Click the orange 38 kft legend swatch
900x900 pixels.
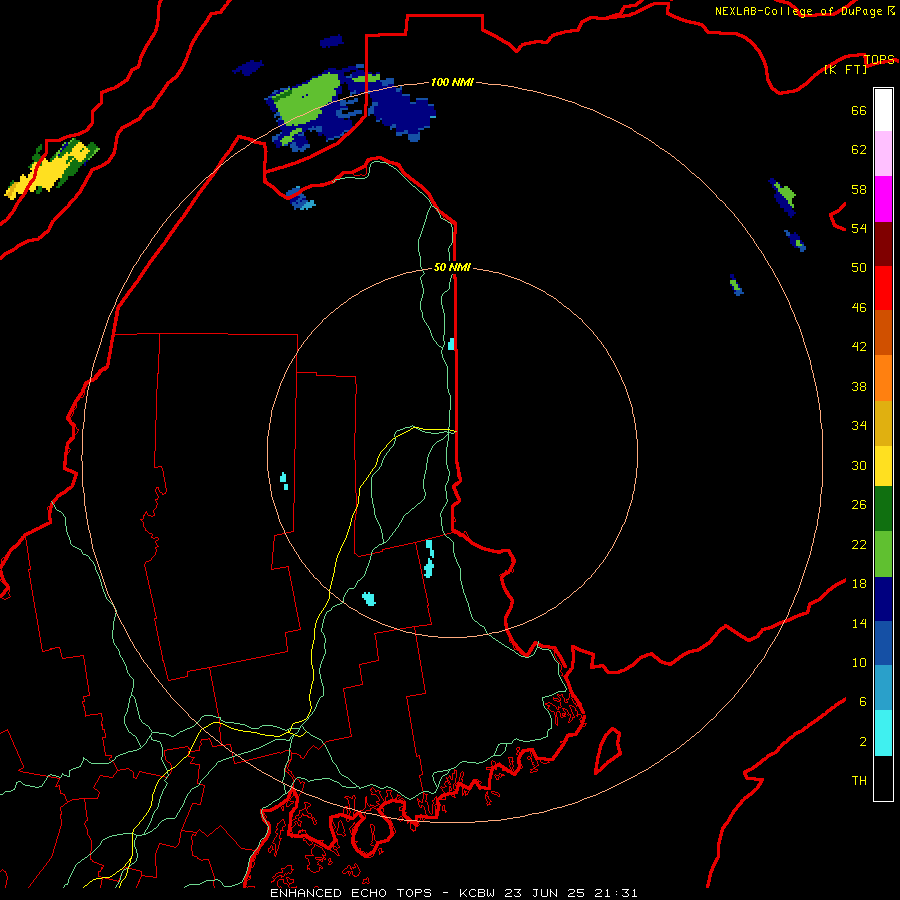883,378
